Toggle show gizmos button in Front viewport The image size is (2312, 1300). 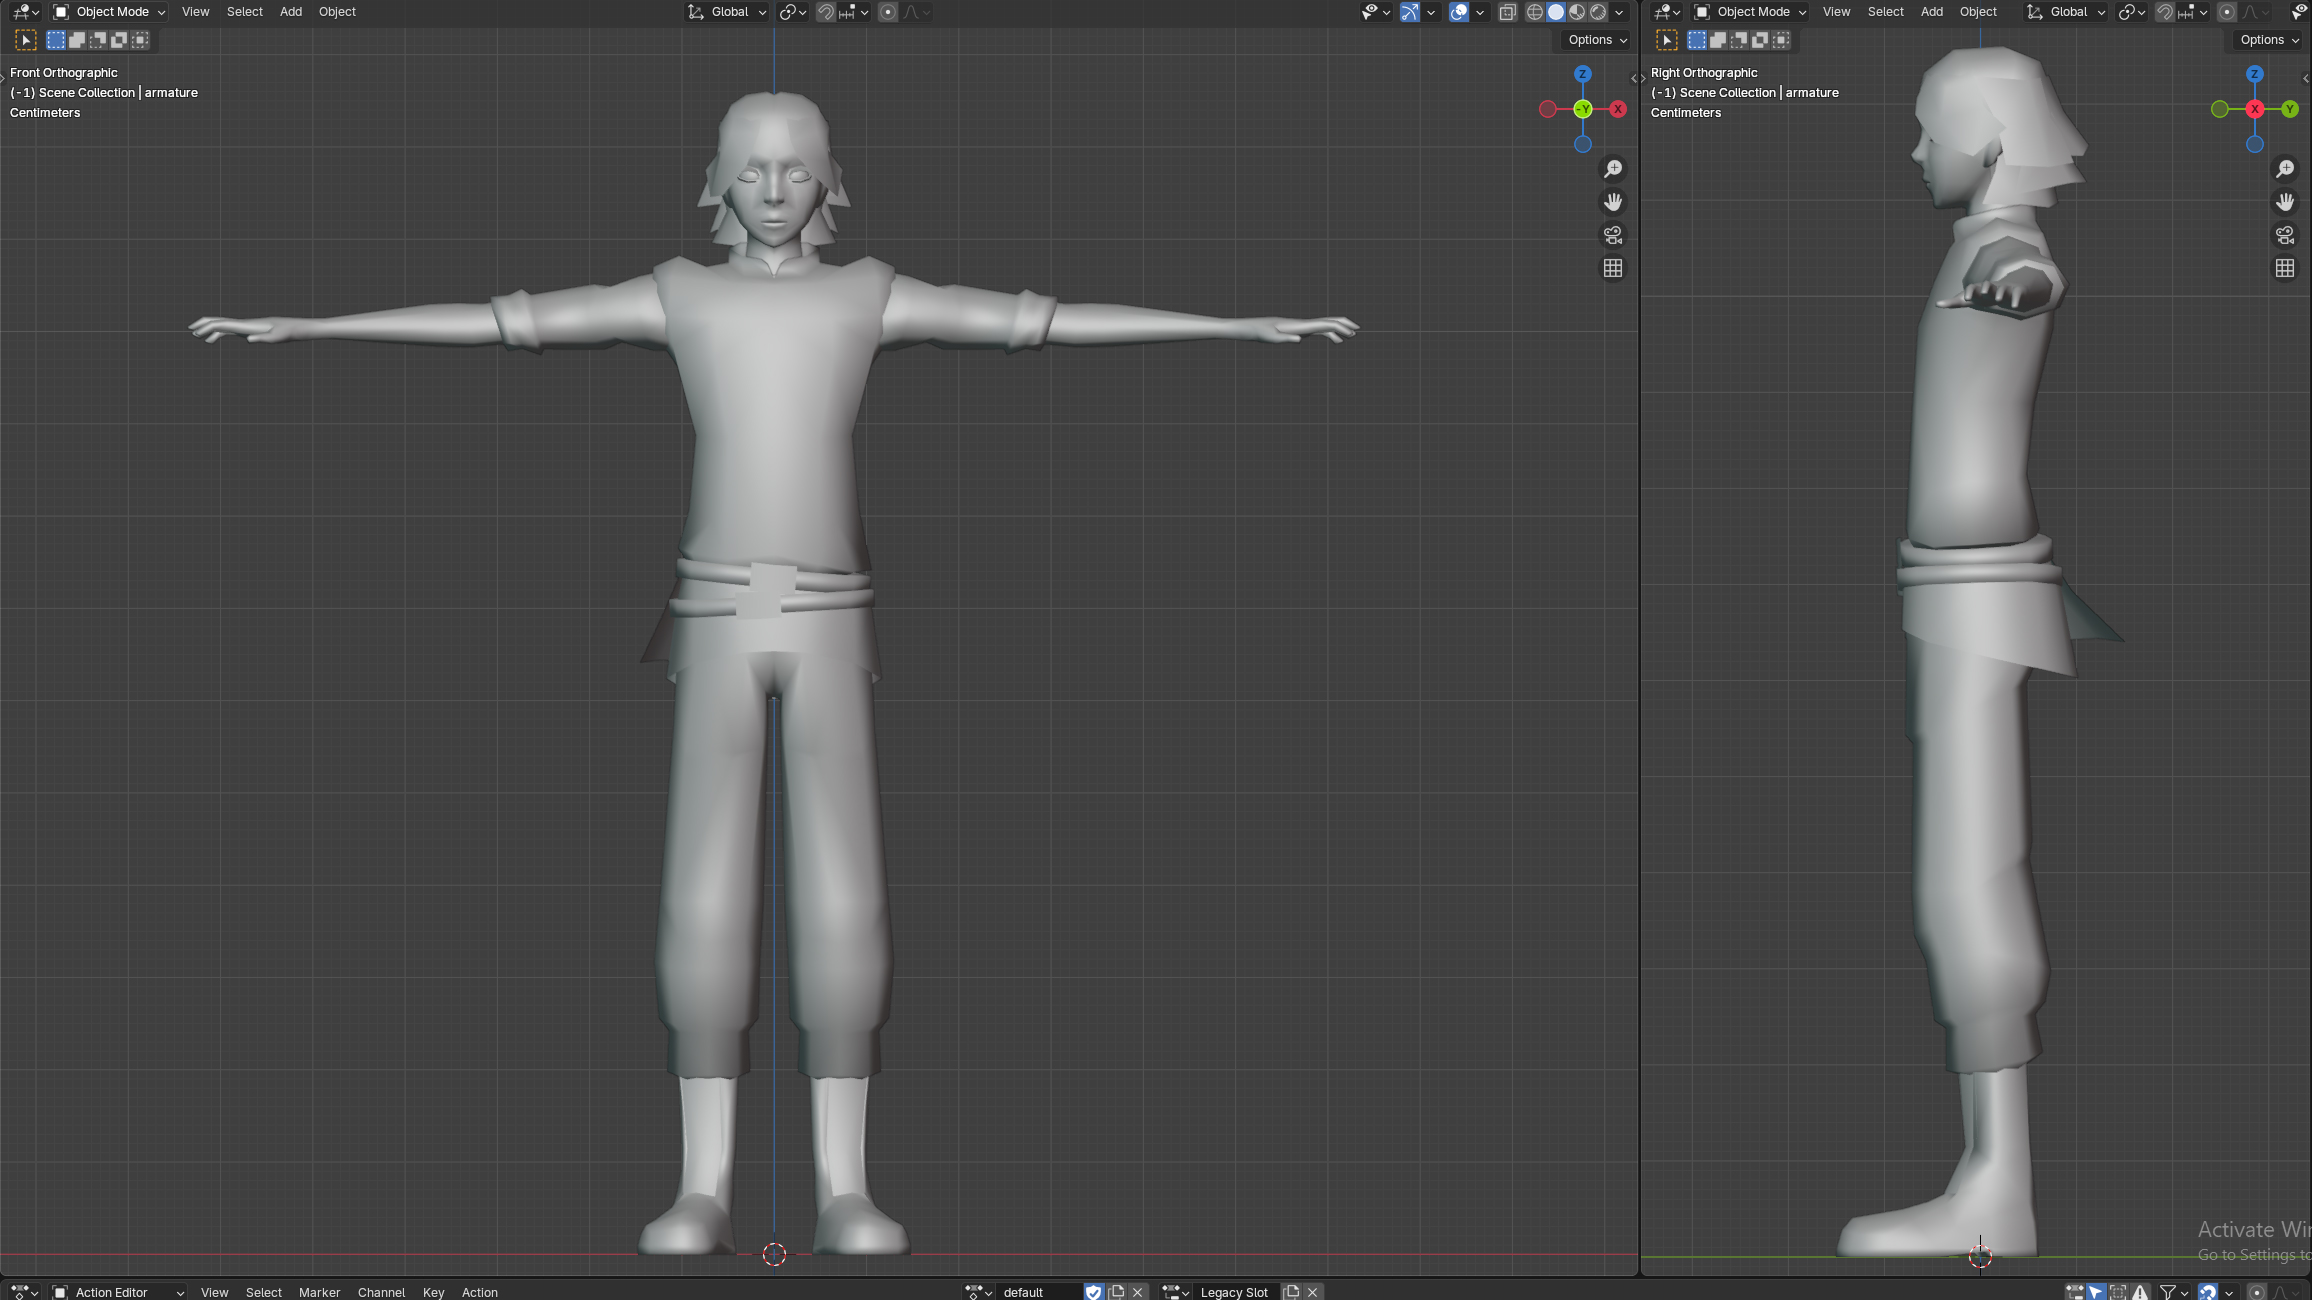1409,12
